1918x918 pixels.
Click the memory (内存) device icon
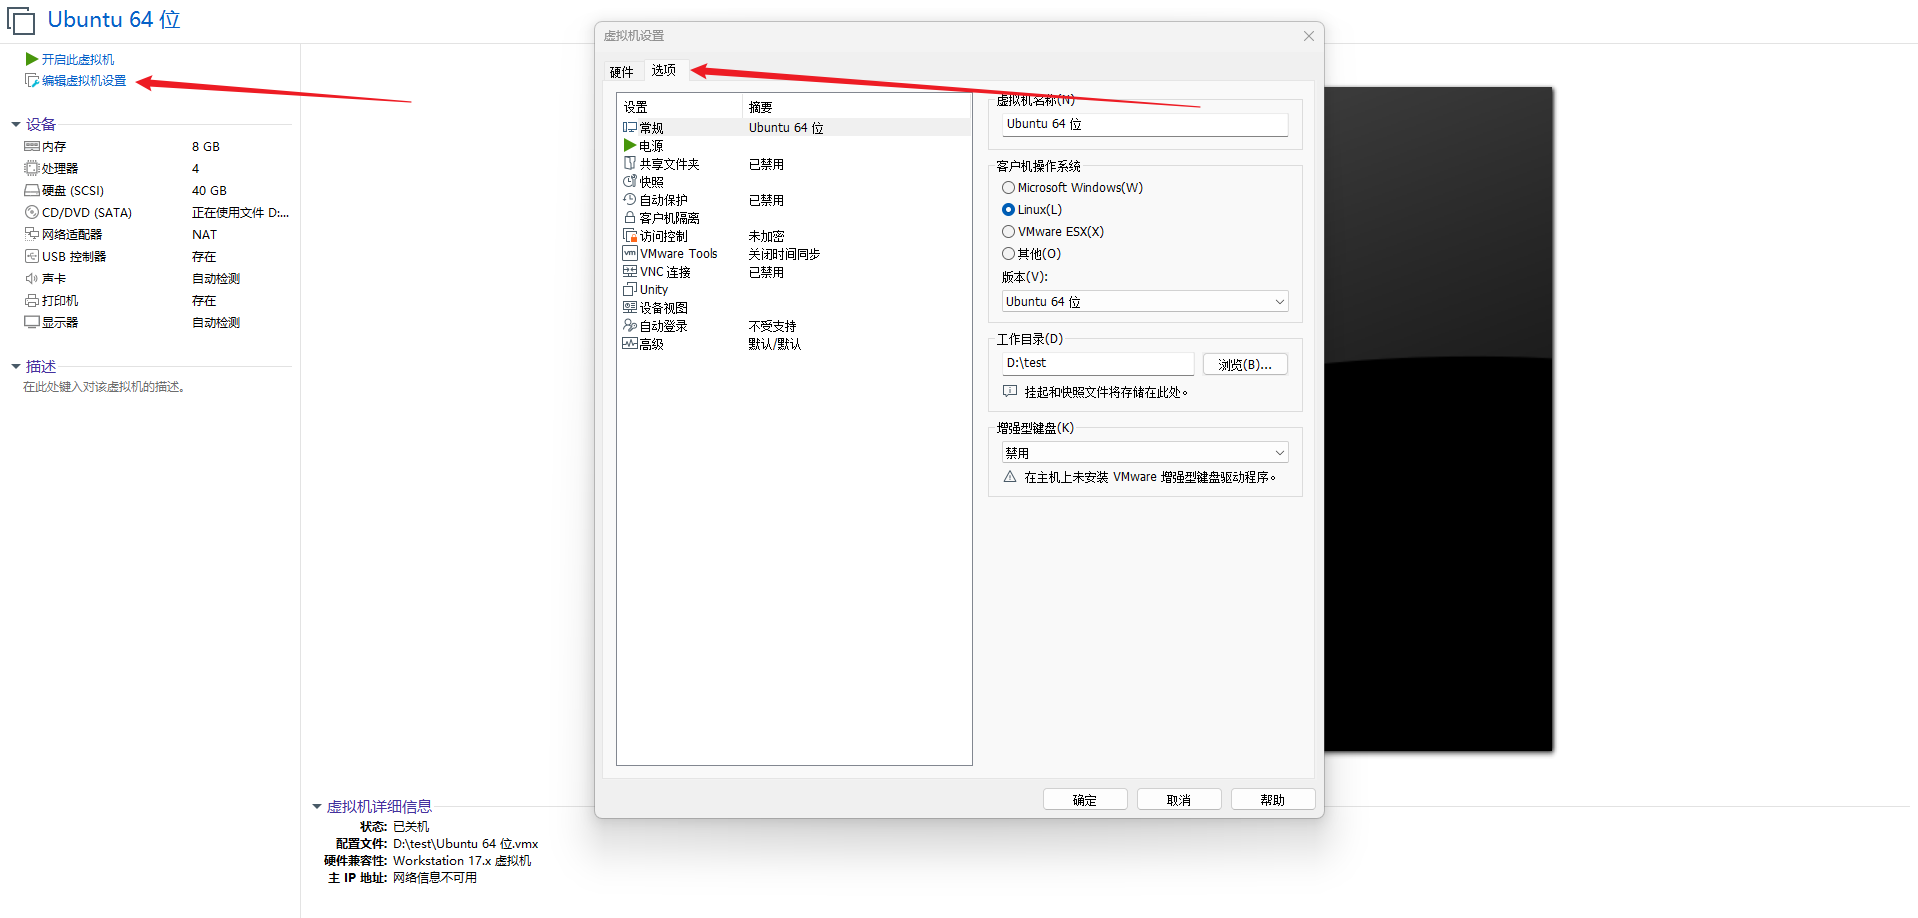click(32, 146)
